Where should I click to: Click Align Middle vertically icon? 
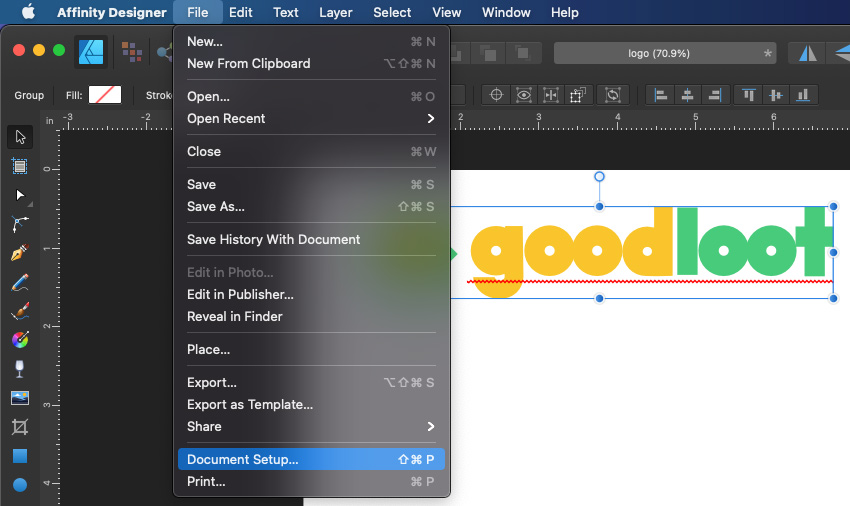point(776,95)
